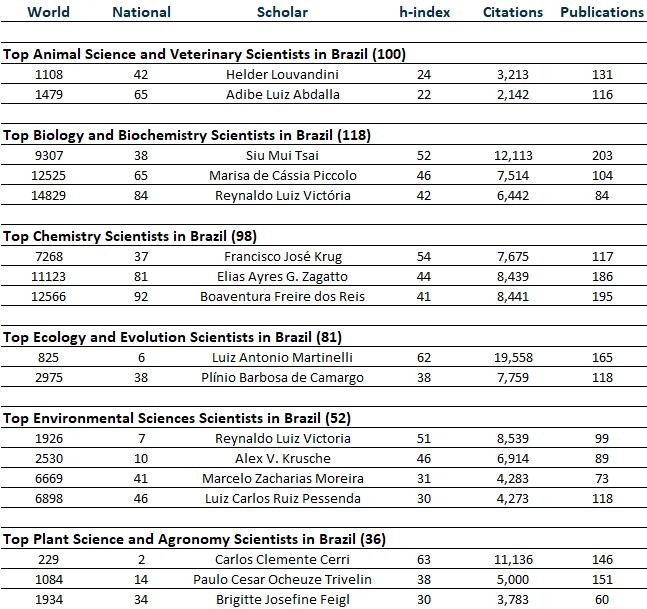Viewport: 647px width, 609px height.
Task: Click world rank 825 for Luiz Antonio Martinelli
Action: click(x=48, y=357)
